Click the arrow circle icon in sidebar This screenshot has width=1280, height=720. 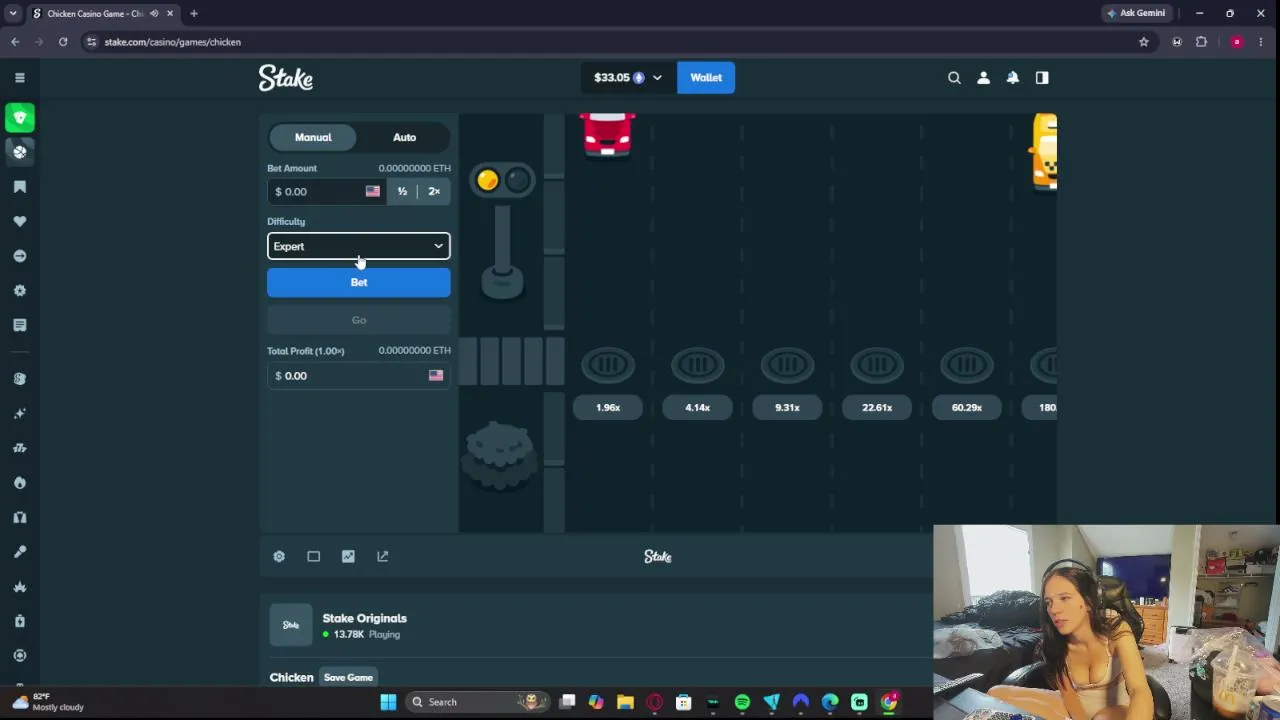[x=19, y=256]
